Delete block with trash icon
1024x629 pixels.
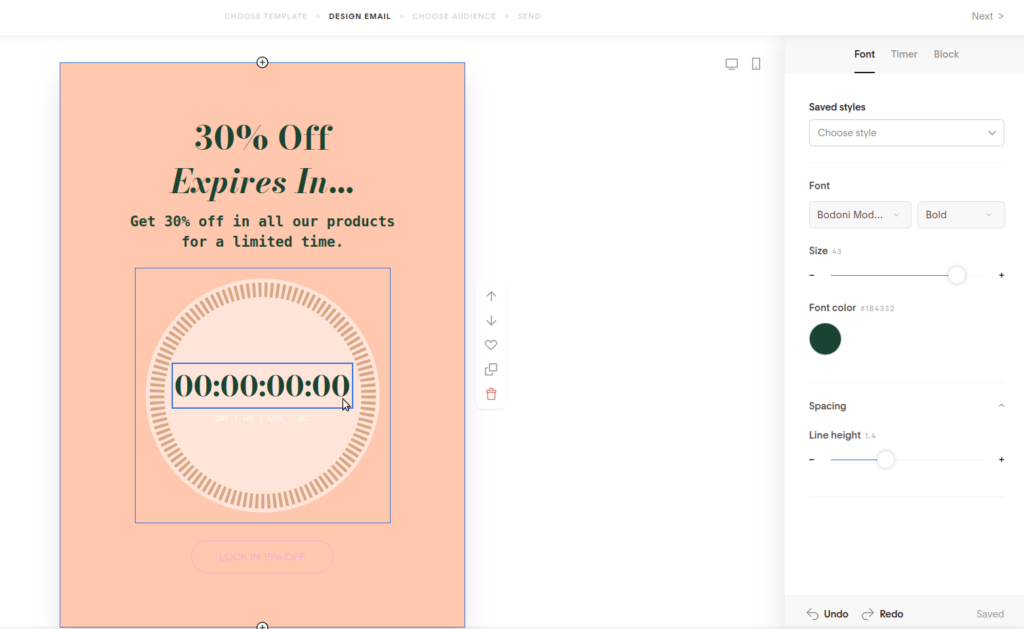point(491,394)
